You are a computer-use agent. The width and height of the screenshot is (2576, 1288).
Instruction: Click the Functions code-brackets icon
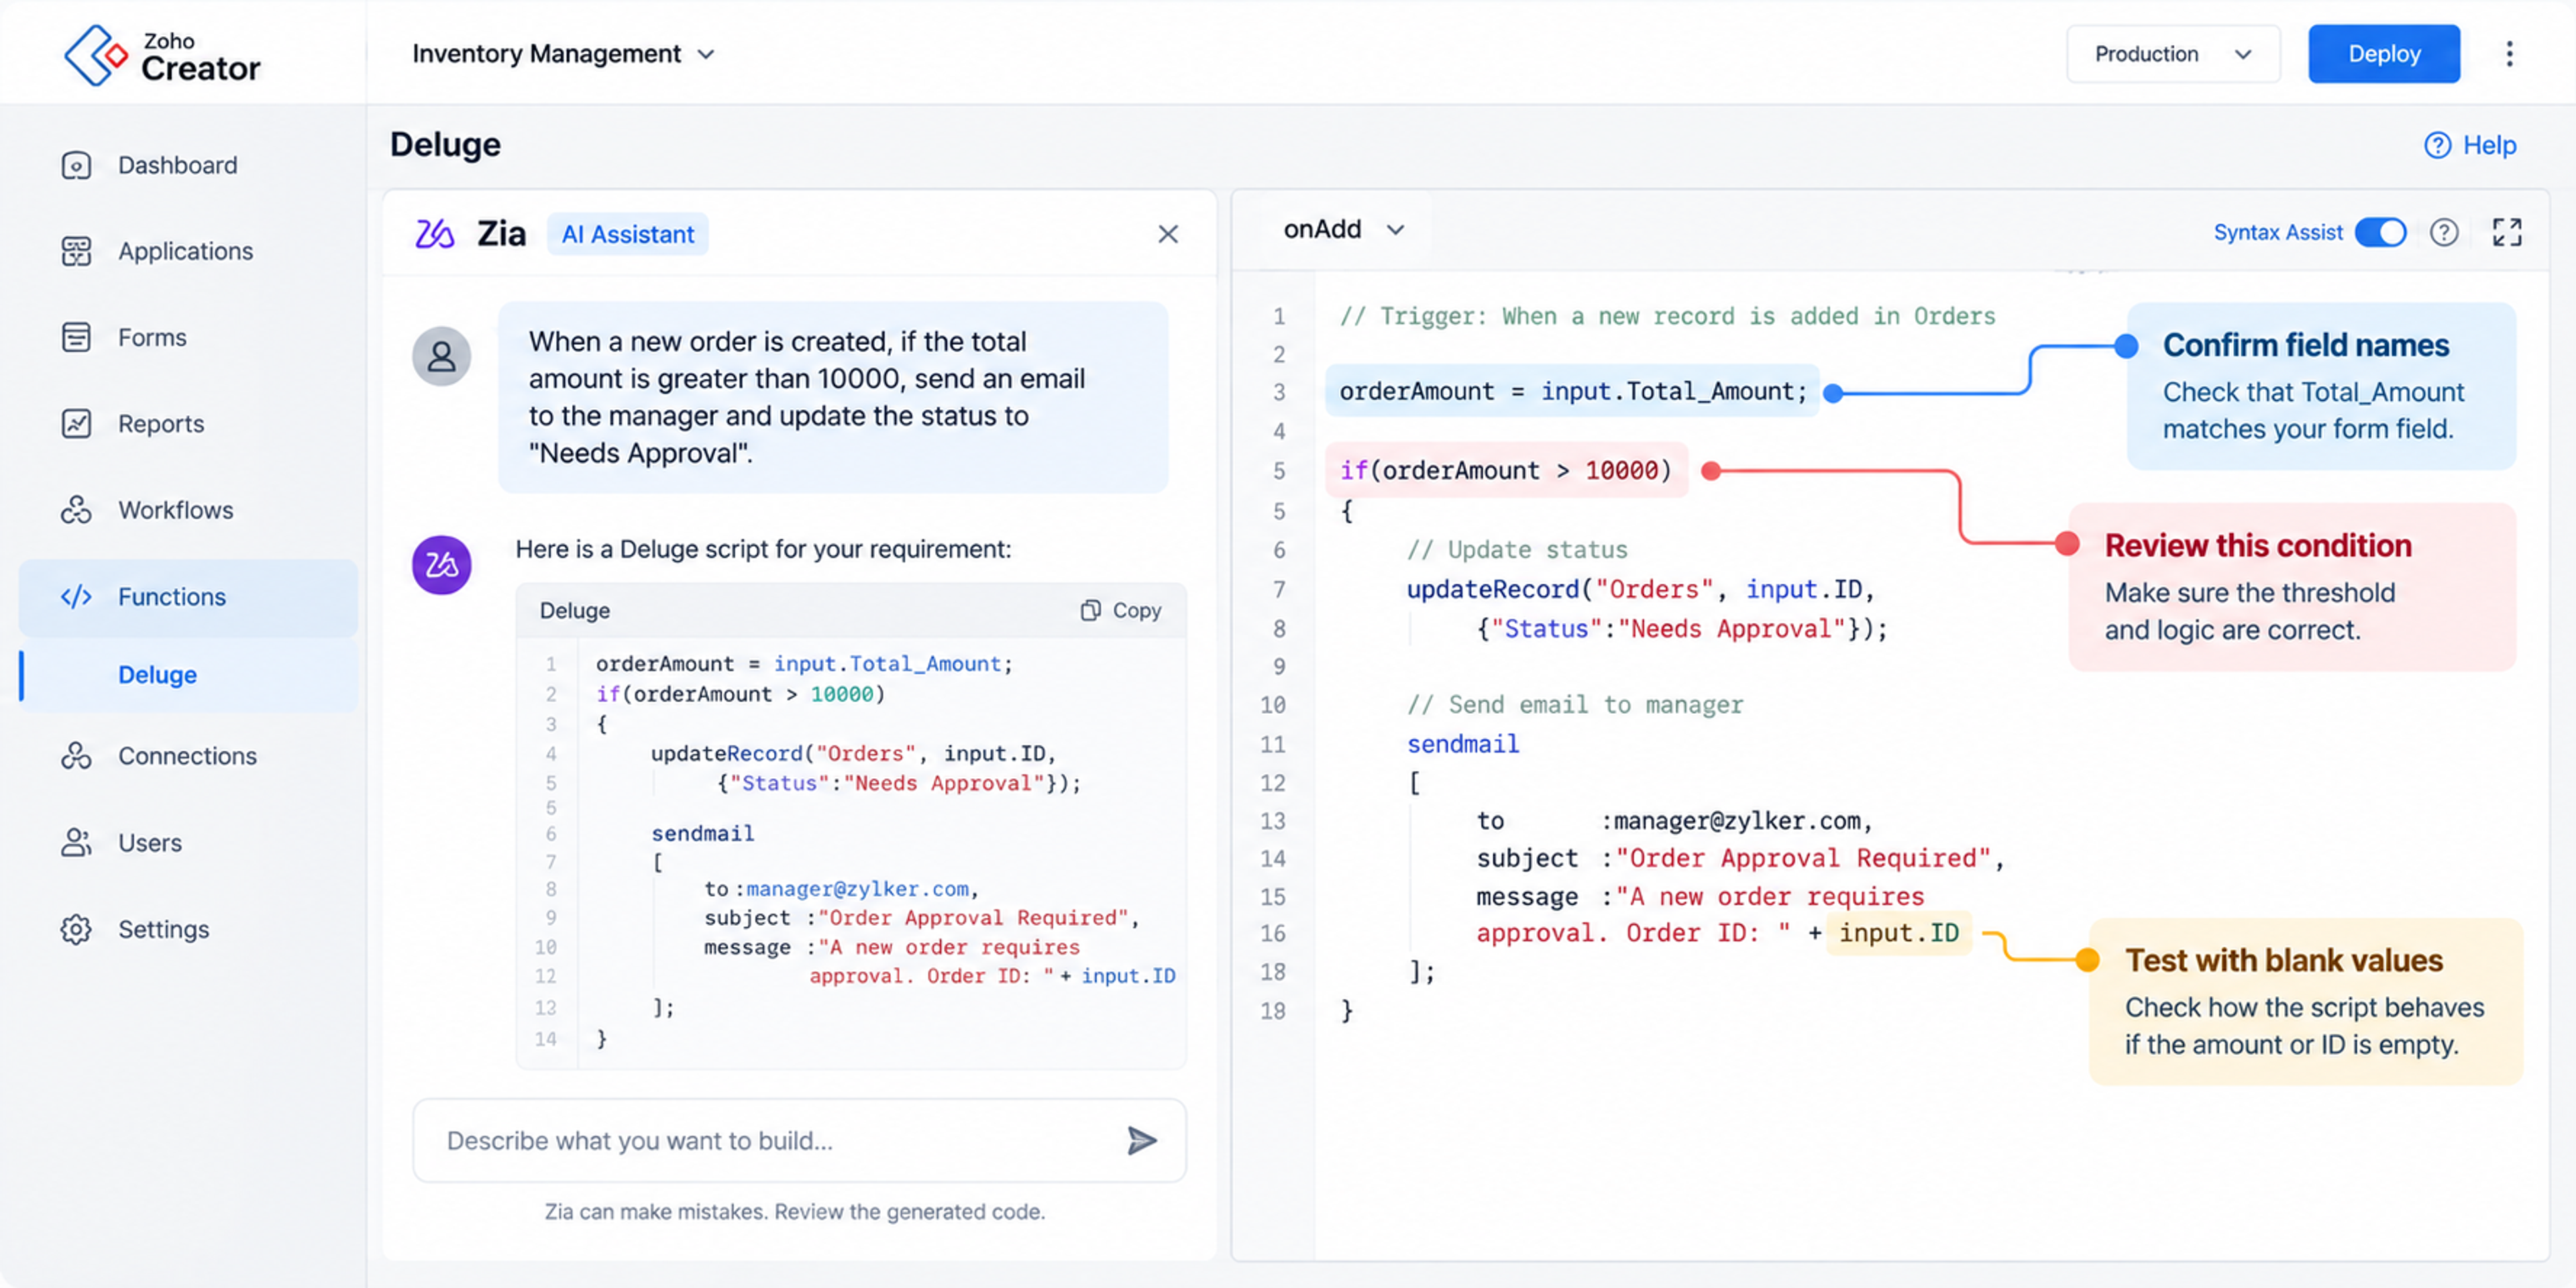pyautogui.click(x=76, y=597)
